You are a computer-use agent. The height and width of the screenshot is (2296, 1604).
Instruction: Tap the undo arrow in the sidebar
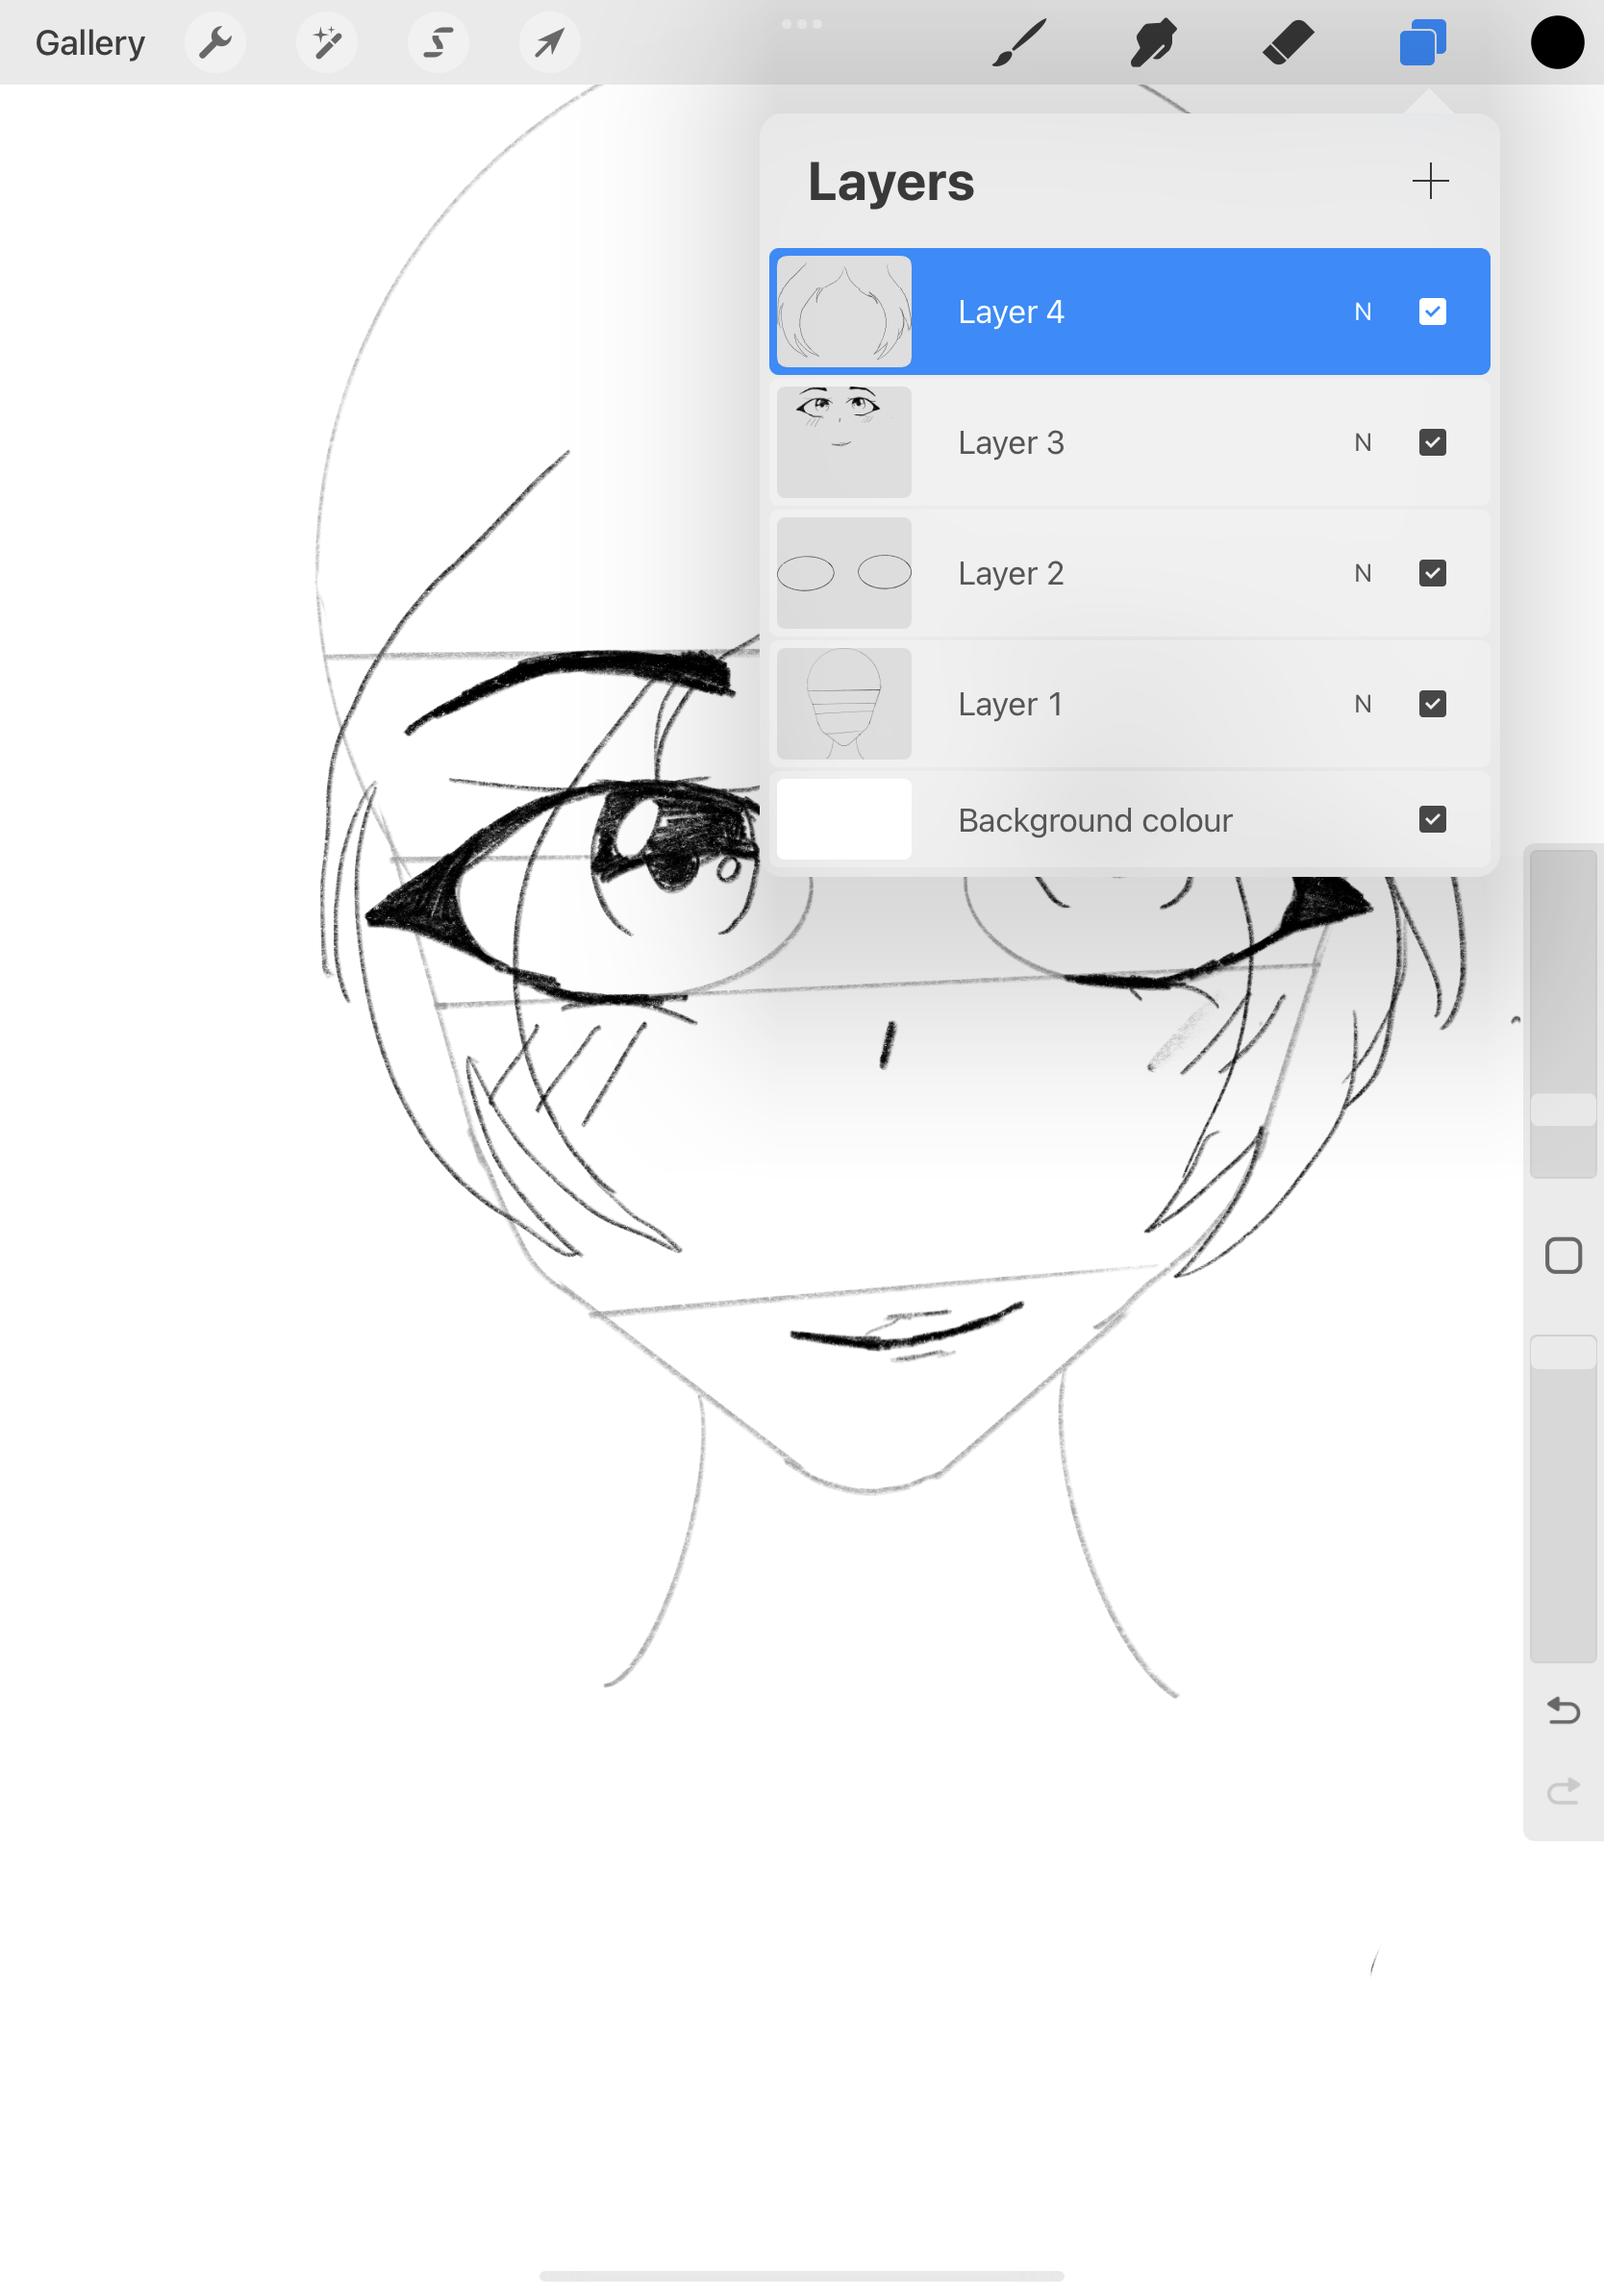pos(1562,1710)
